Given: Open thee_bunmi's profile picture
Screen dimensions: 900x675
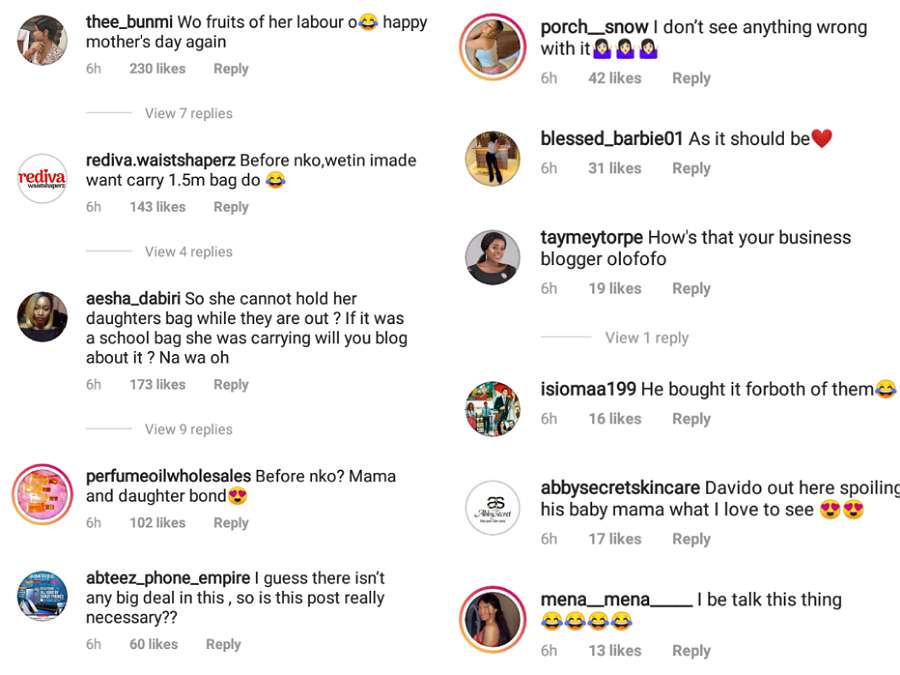Looking at the screenshot, I should point(43,41).
